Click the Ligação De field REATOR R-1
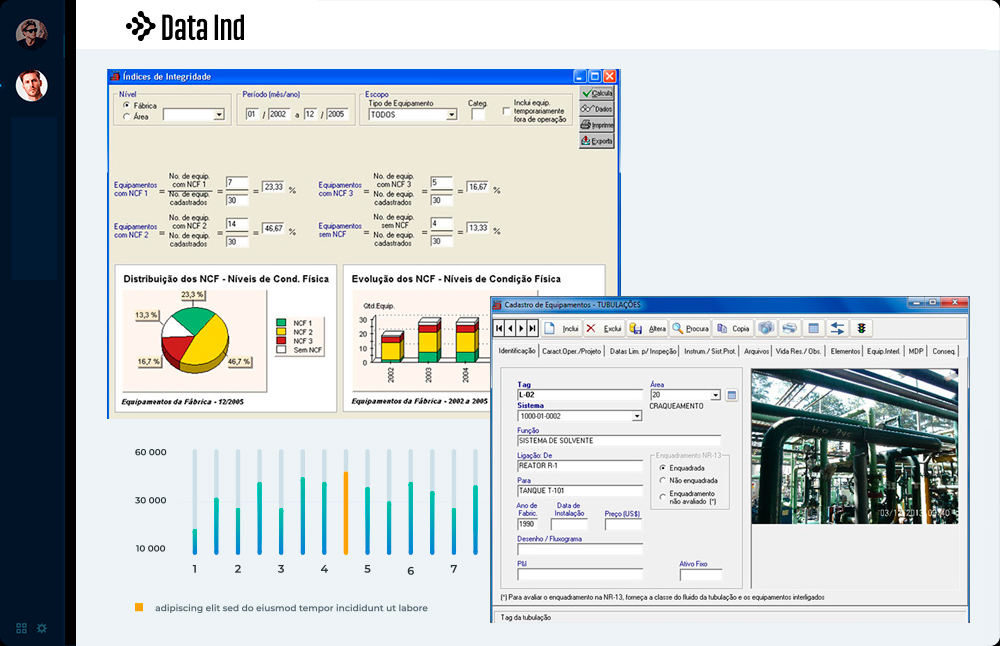1000x646 pixels. tap(580, 466)
